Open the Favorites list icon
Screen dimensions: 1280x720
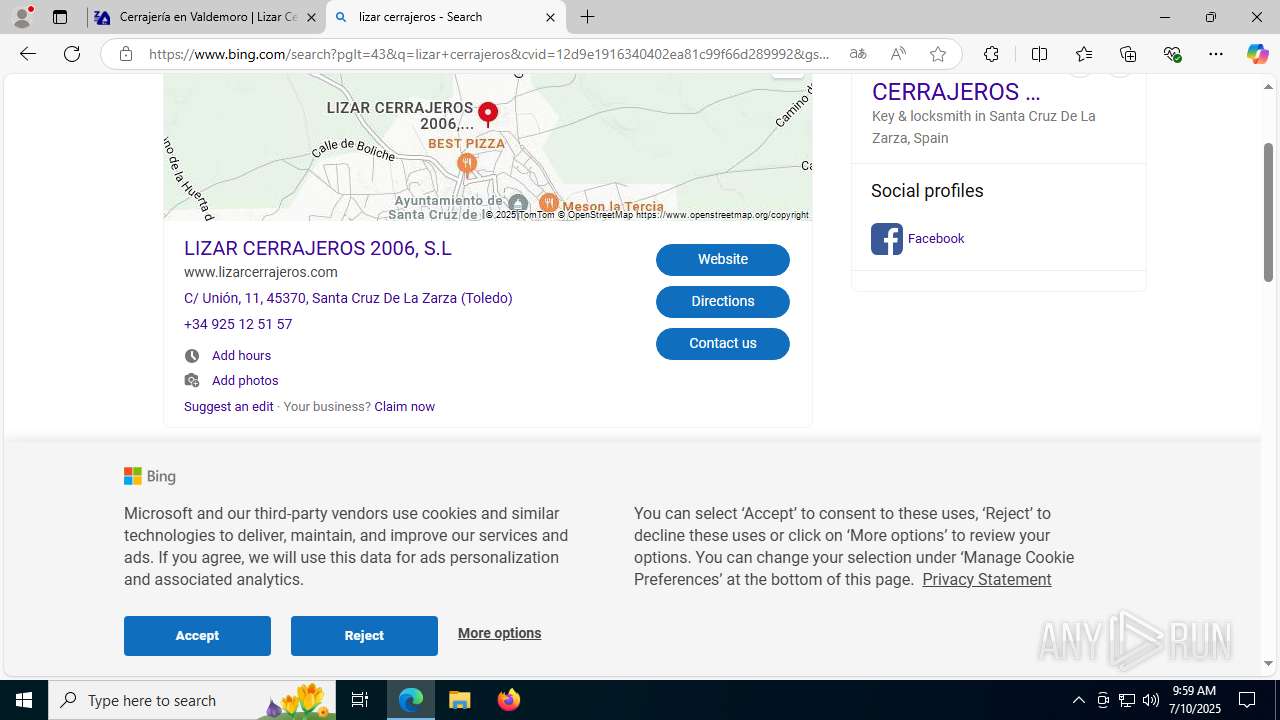pyautogui.click(x=1084, y=54)
